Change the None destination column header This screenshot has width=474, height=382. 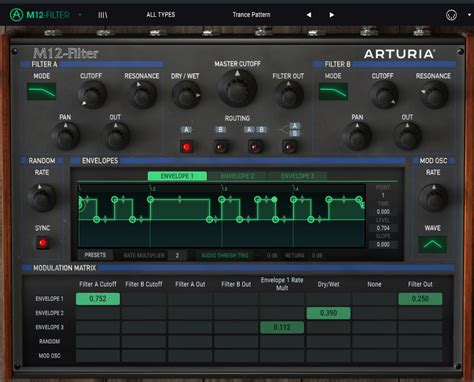[374, 284]
